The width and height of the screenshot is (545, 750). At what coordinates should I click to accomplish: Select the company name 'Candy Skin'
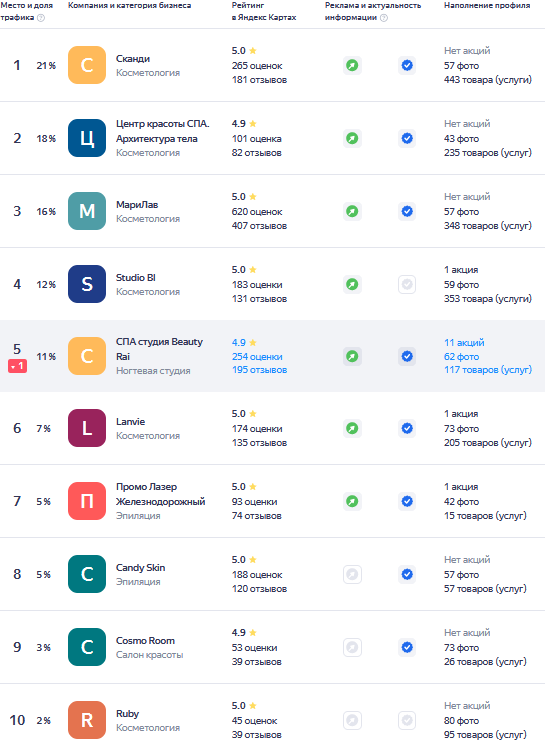140,568
